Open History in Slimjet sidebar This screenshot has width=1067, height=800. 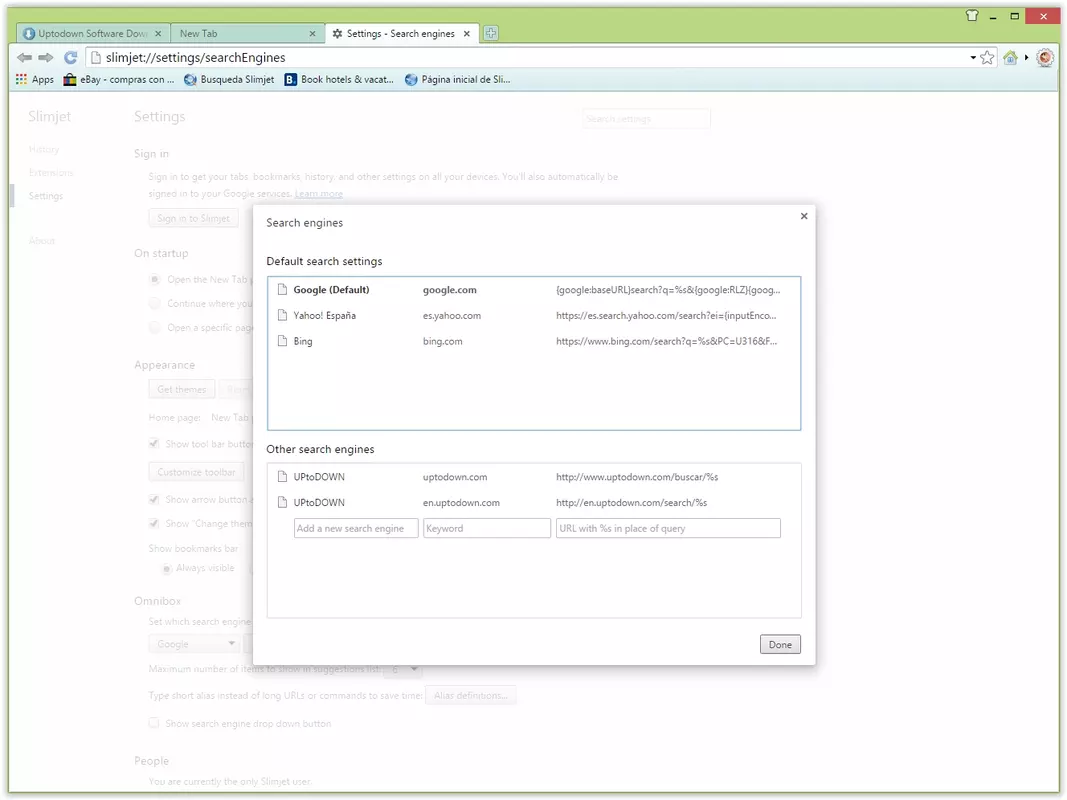44,150
